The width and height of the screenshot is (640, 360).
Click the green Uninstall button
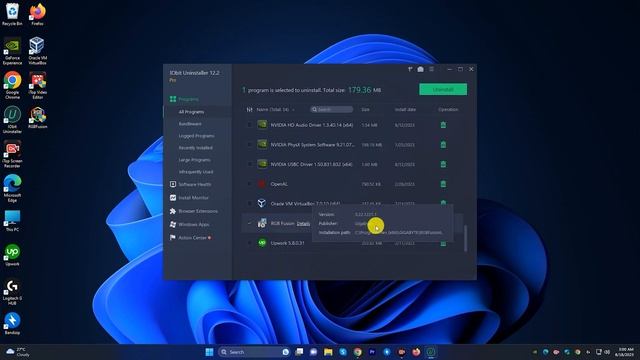443,89
